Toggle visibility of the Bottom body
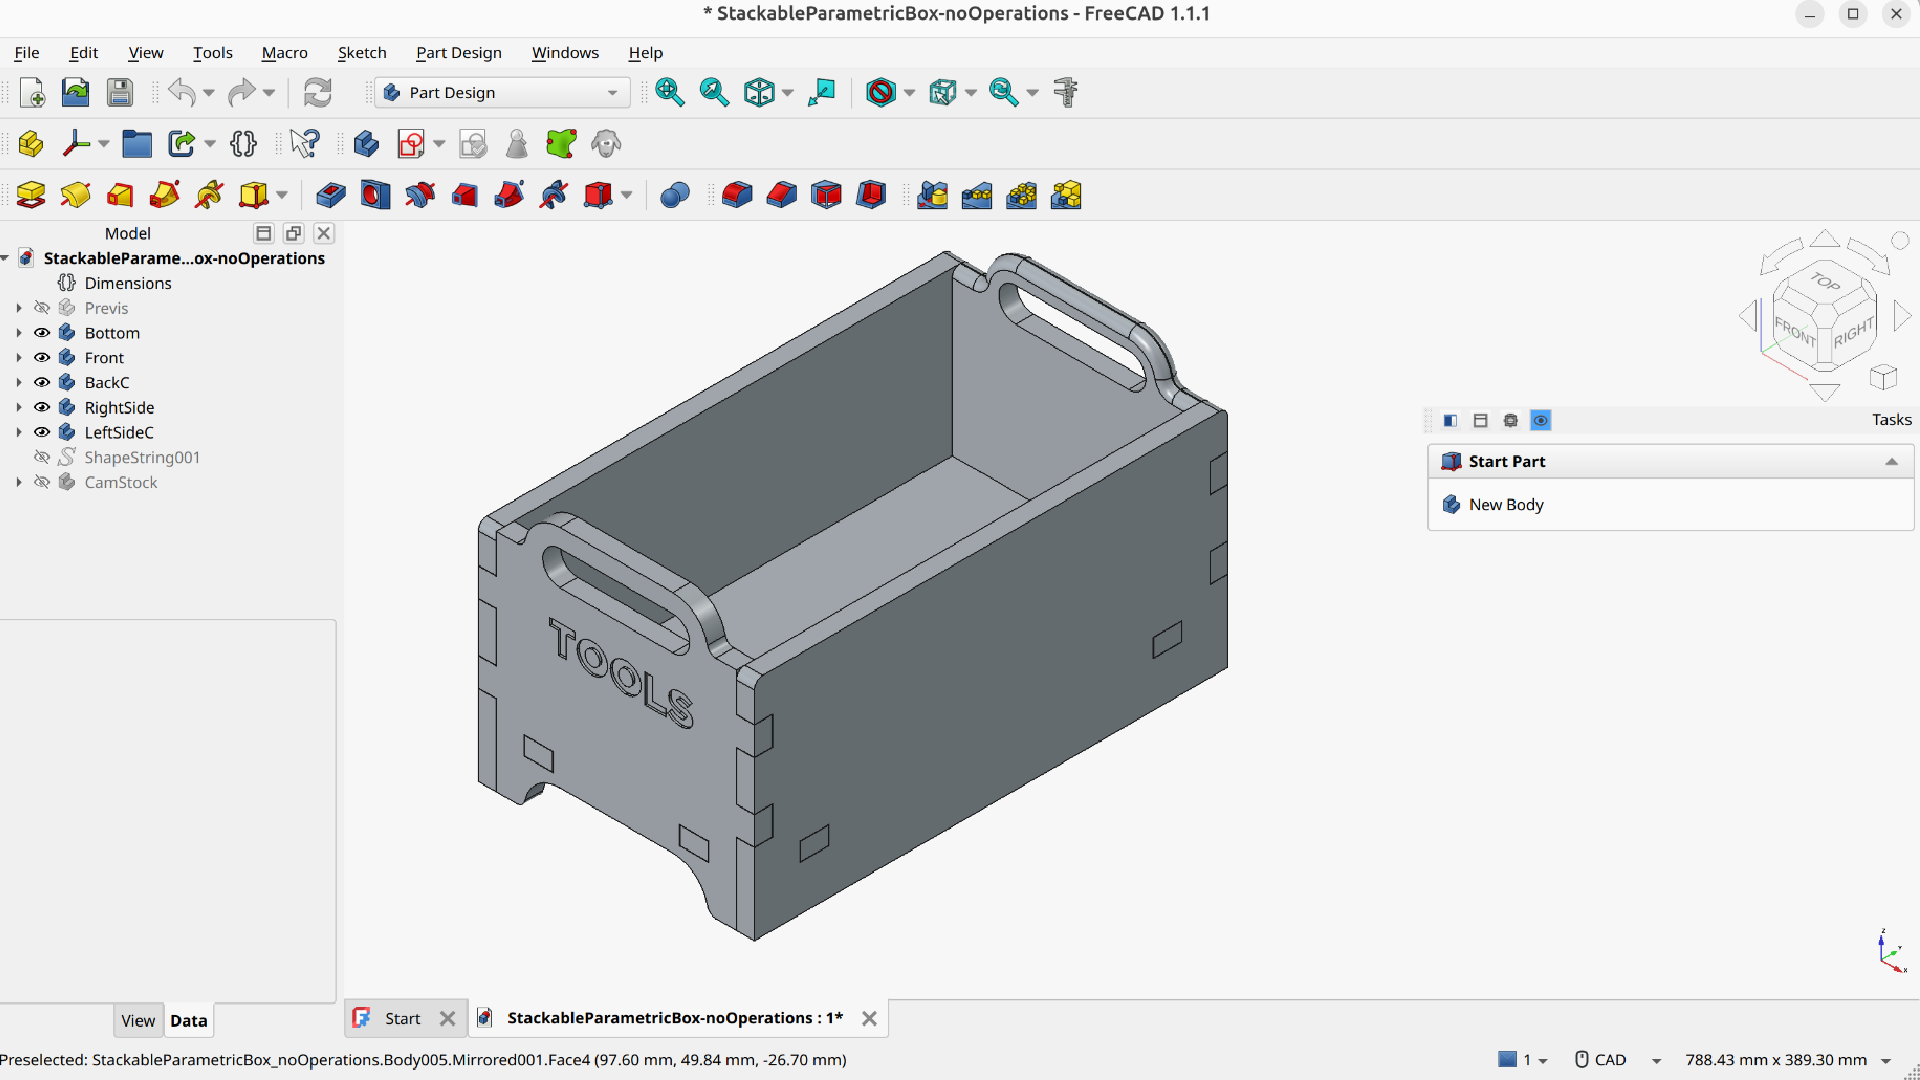This screenshot has width=1920, height=1080. click(x=42, y=333)
